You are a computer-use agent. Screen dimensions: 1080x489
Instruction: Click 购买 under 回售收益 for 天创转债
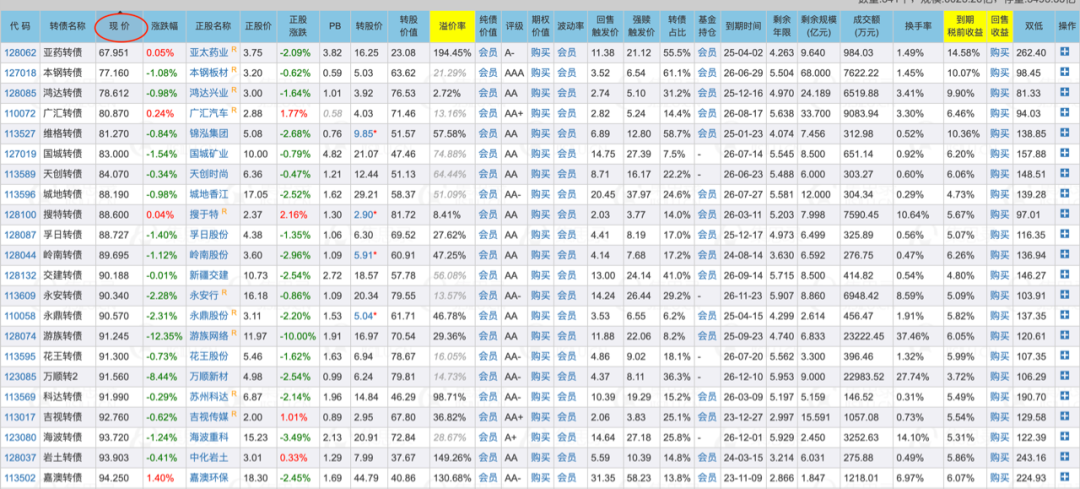(x=999, y=174)
